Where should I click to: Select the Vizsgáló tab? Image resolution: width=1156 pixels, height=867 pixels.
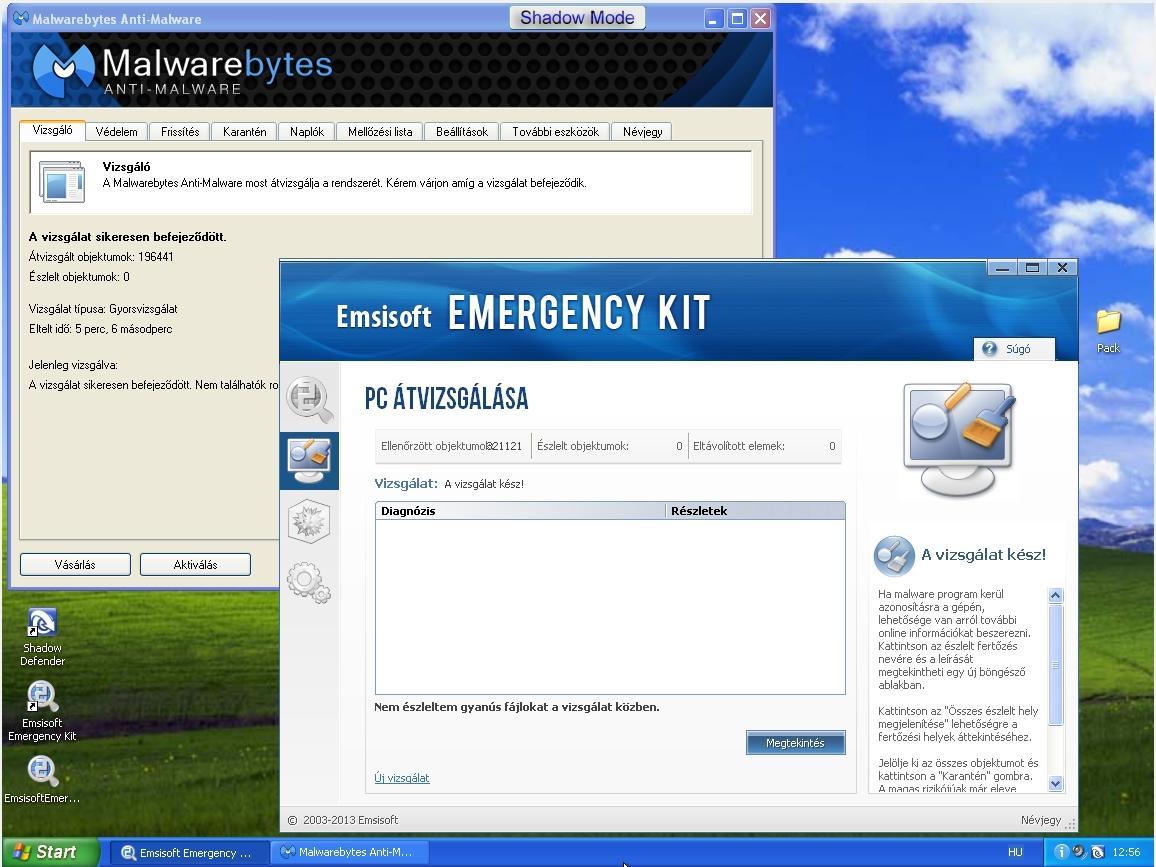(x=52, y=130)
